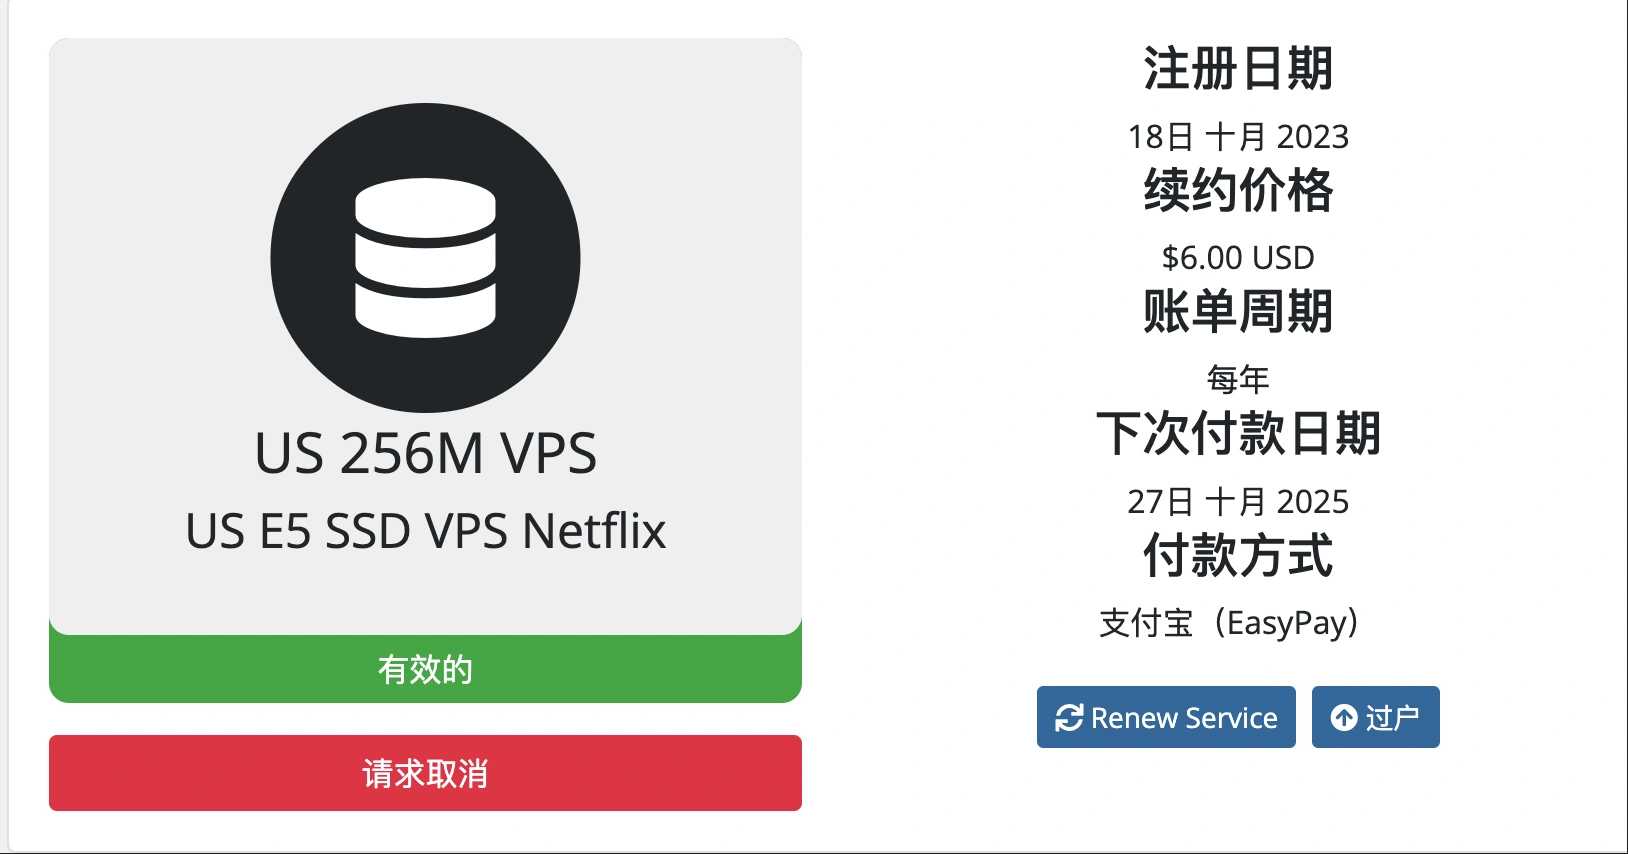
Task: Click the 每年 billing cycle value
Action: coord(1238,379)
